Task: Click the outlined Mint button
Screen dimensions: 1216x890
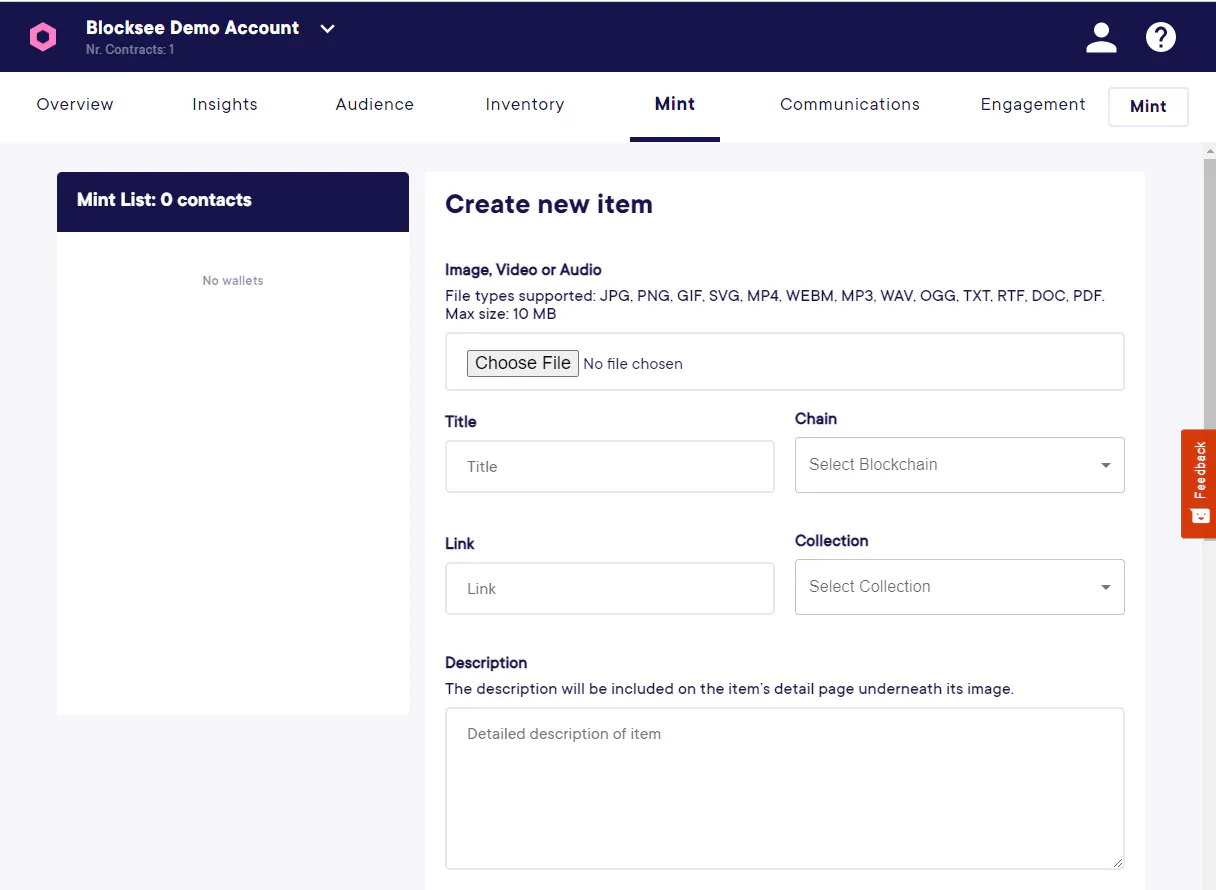Action: [1148, 107]
